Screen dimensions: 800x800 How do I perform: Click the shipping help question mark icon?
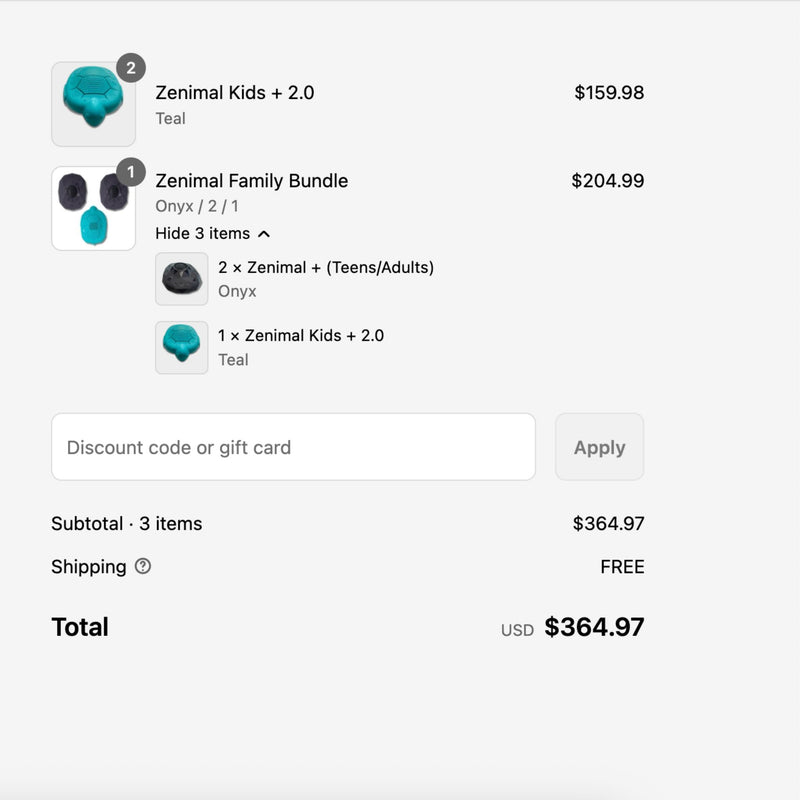[143, 566]
